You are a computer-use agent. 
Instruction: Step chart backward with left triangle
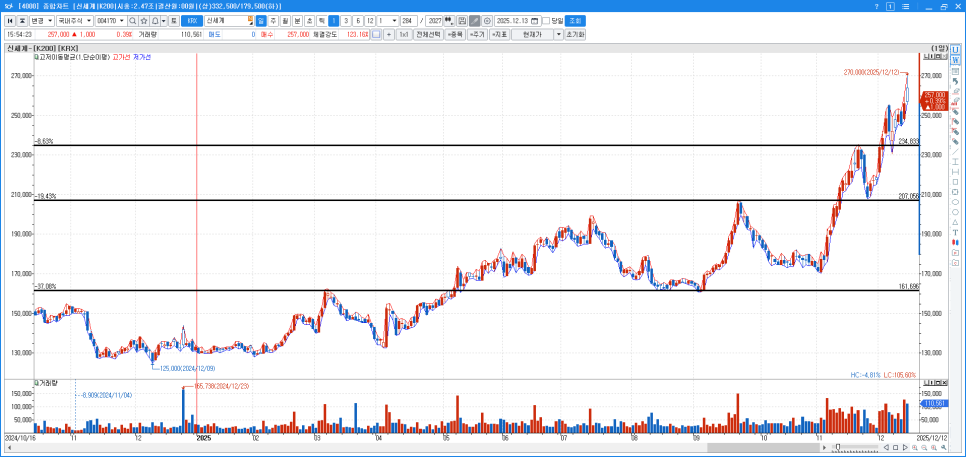[887, 448]
